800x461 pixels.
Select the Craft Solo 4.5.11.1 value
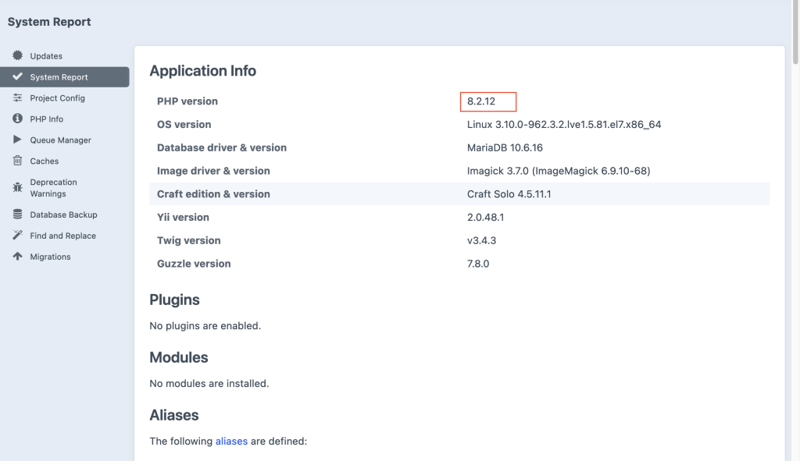pyautogui.click(x=509, y=194)
